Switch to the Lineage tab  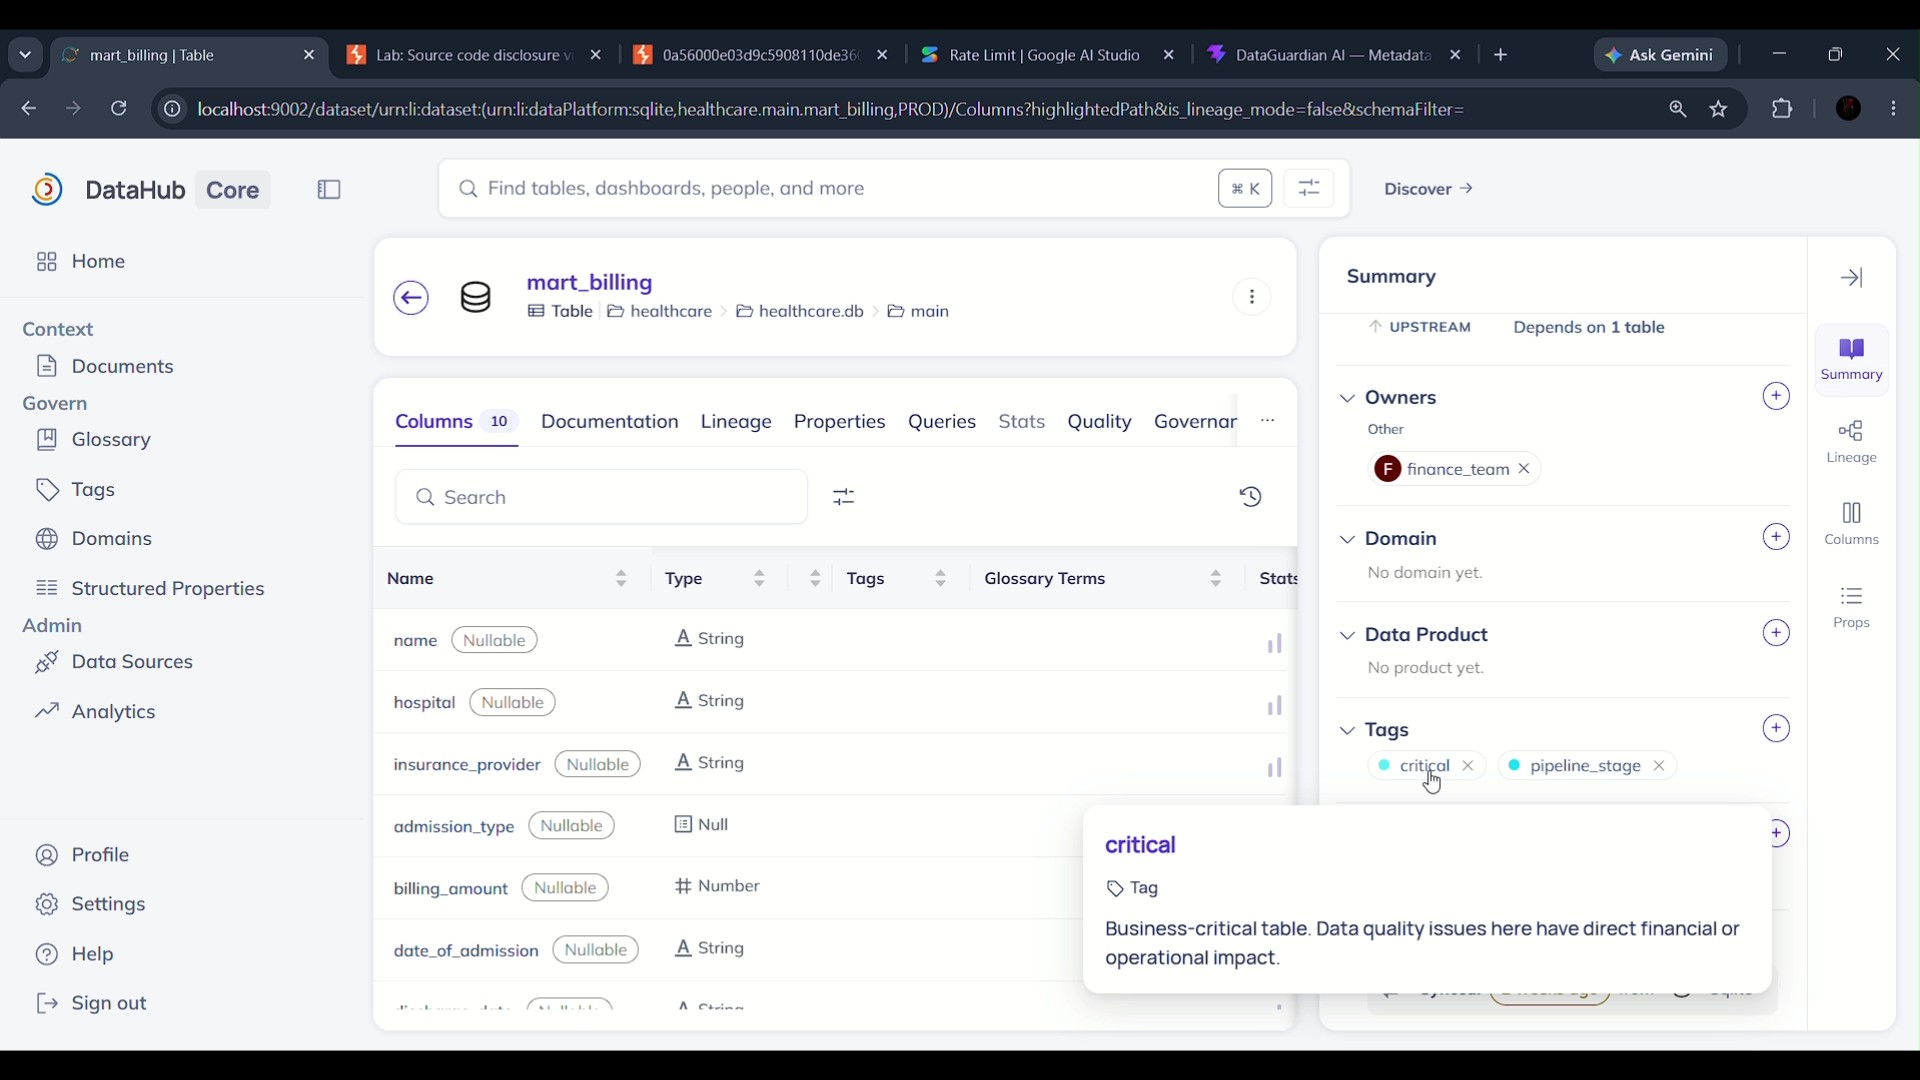pyautogui.click(x=736, y=422)
